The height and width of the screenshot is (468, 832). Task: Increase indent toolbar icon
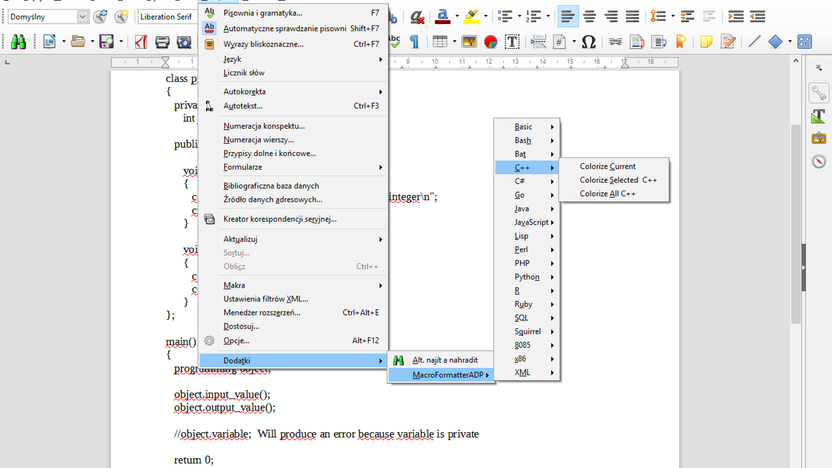click(736, 17)
